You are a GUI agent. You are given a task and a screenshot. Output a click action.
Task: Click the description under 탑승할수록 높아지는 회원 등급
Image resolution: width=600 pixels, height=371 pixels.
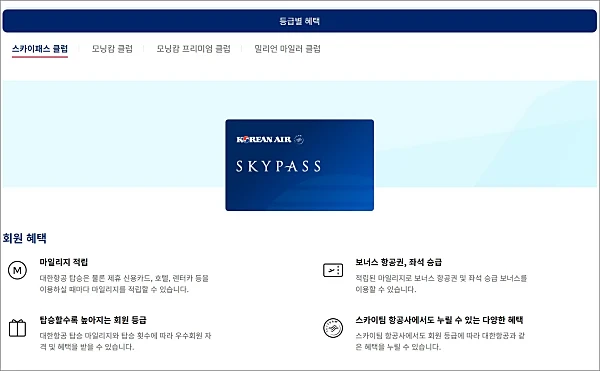[126, 341]
